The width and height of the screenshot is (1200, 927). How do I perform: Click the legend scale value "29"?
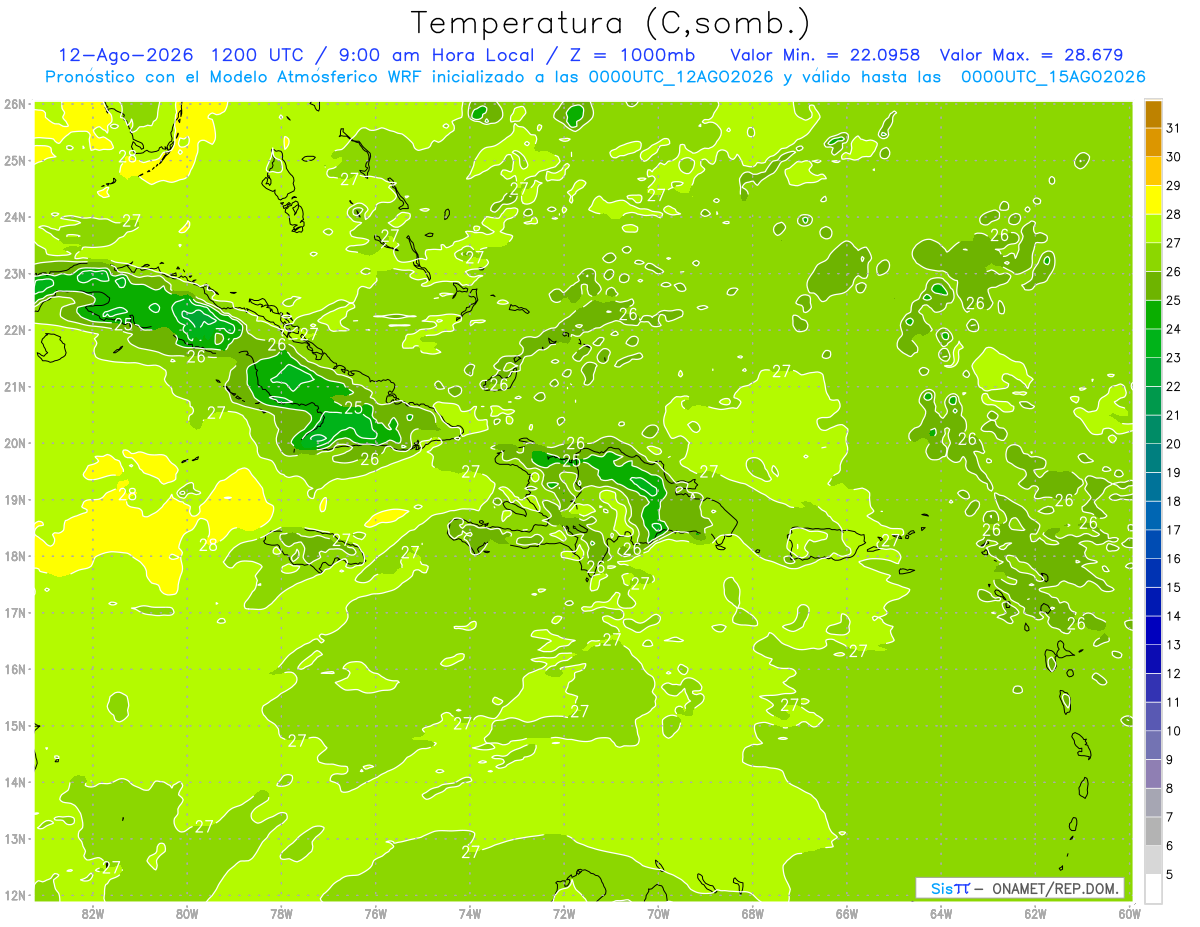point(1173,186)
